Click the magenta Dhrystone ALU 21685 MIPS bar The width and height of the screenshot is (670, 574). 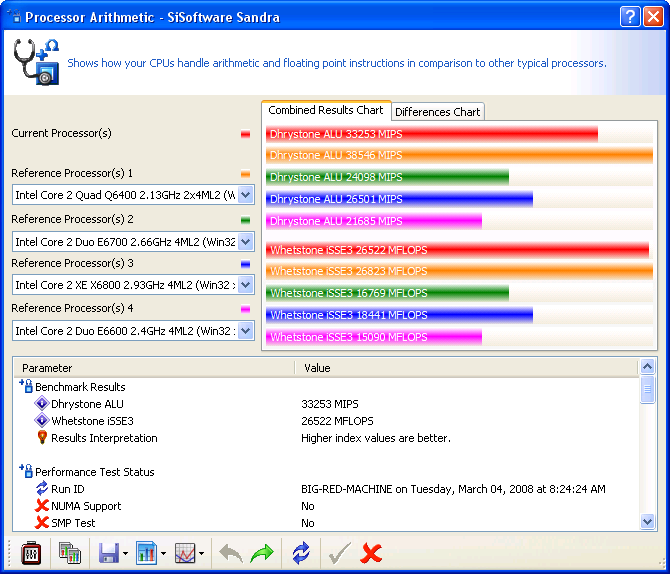374,221
